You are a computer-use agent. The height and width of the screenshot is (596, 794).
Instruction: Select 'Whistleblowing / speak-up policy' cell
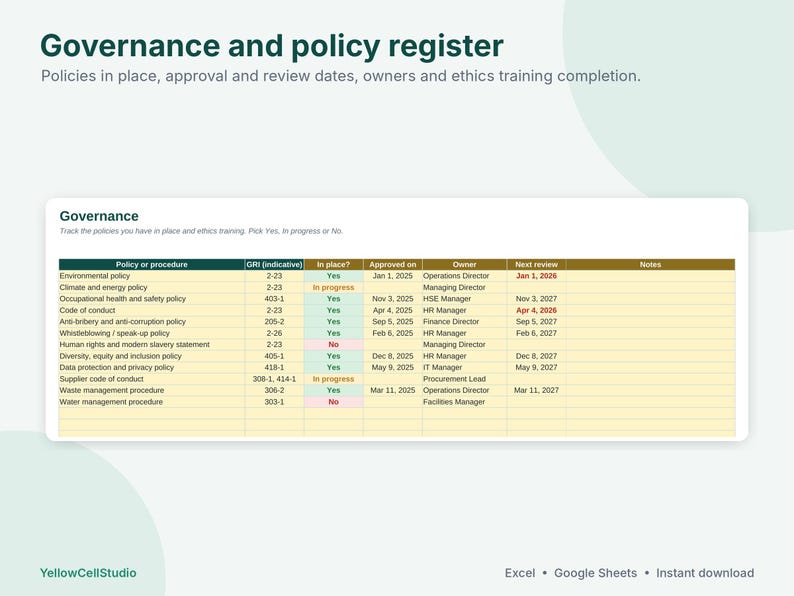[152, 333]
